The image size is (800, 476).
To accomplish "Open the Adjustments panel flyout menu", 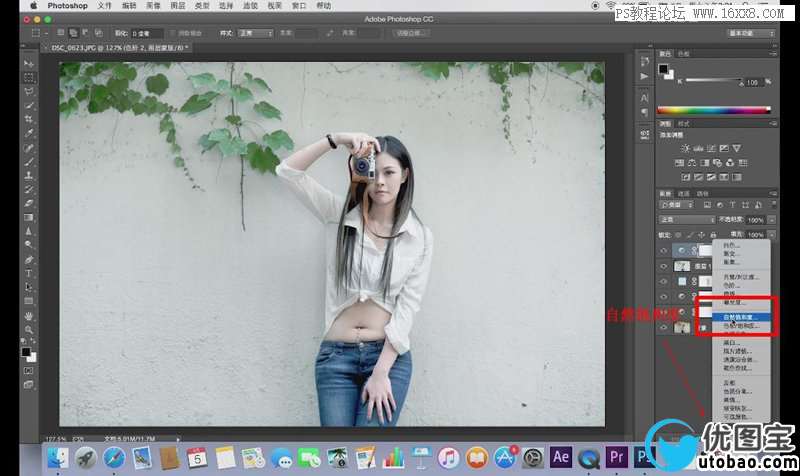I will [773, 123].
